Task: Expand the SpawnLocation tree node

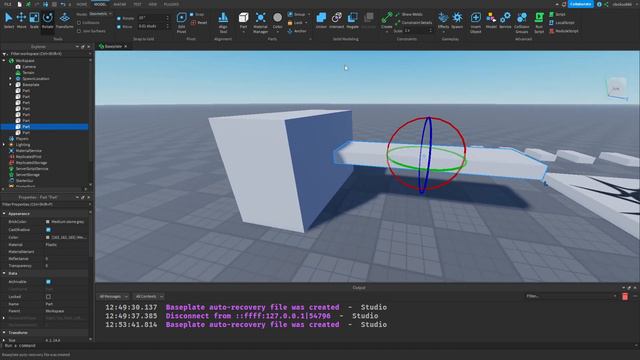Action: coord(11,78)
